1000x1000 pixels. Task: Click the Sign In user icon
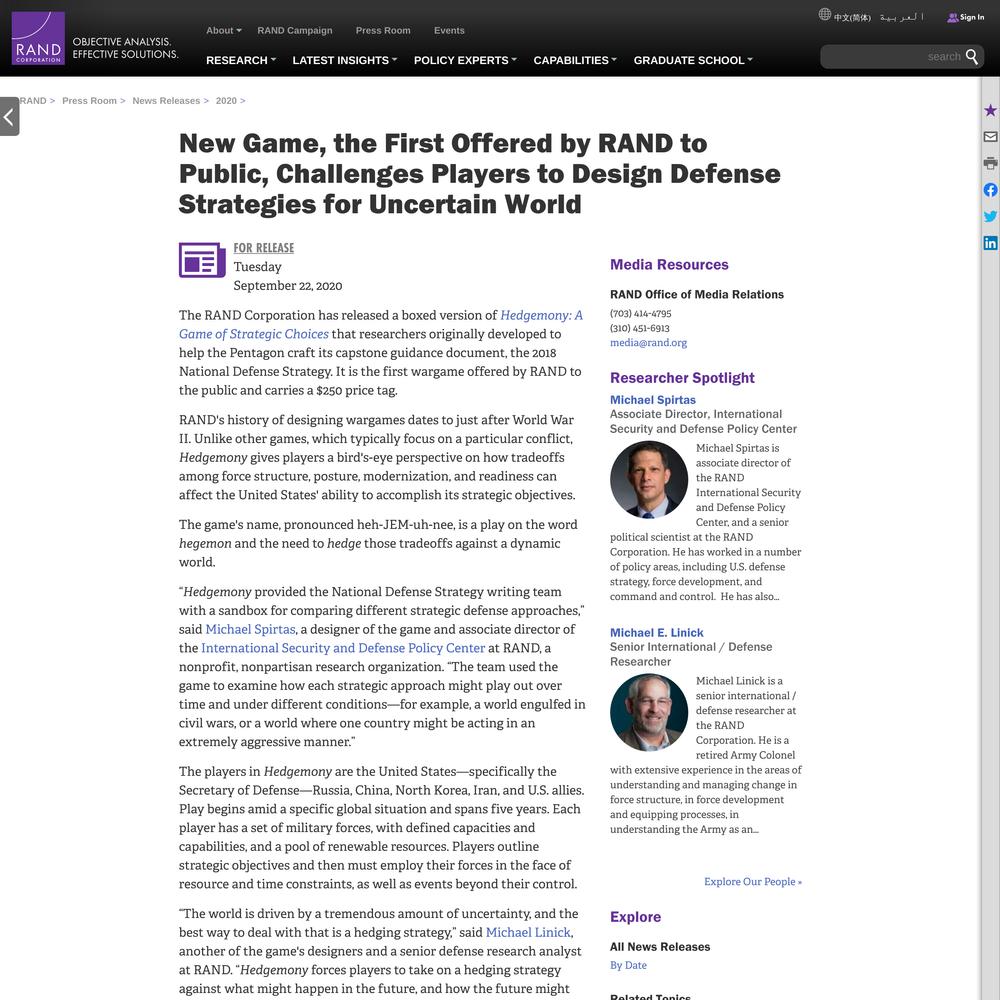(952, 17)
